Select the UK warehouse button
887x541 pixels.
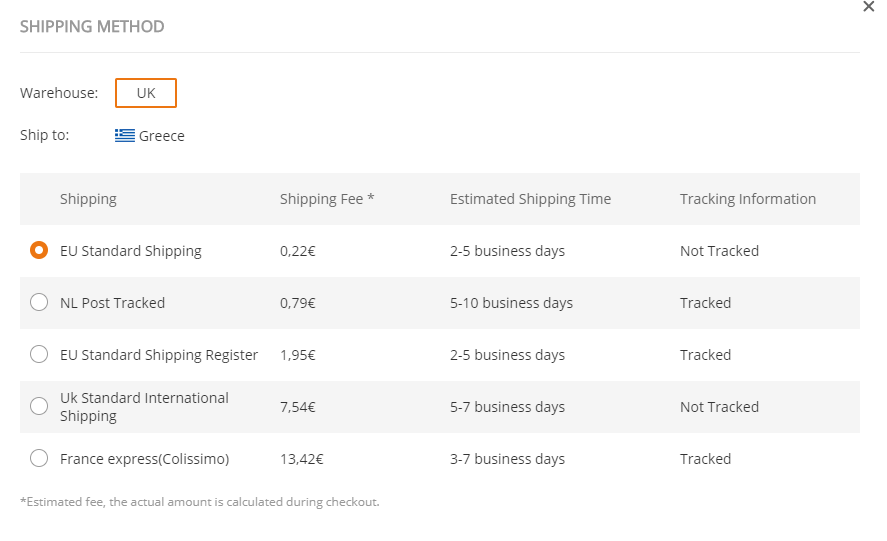click(146, 93)
